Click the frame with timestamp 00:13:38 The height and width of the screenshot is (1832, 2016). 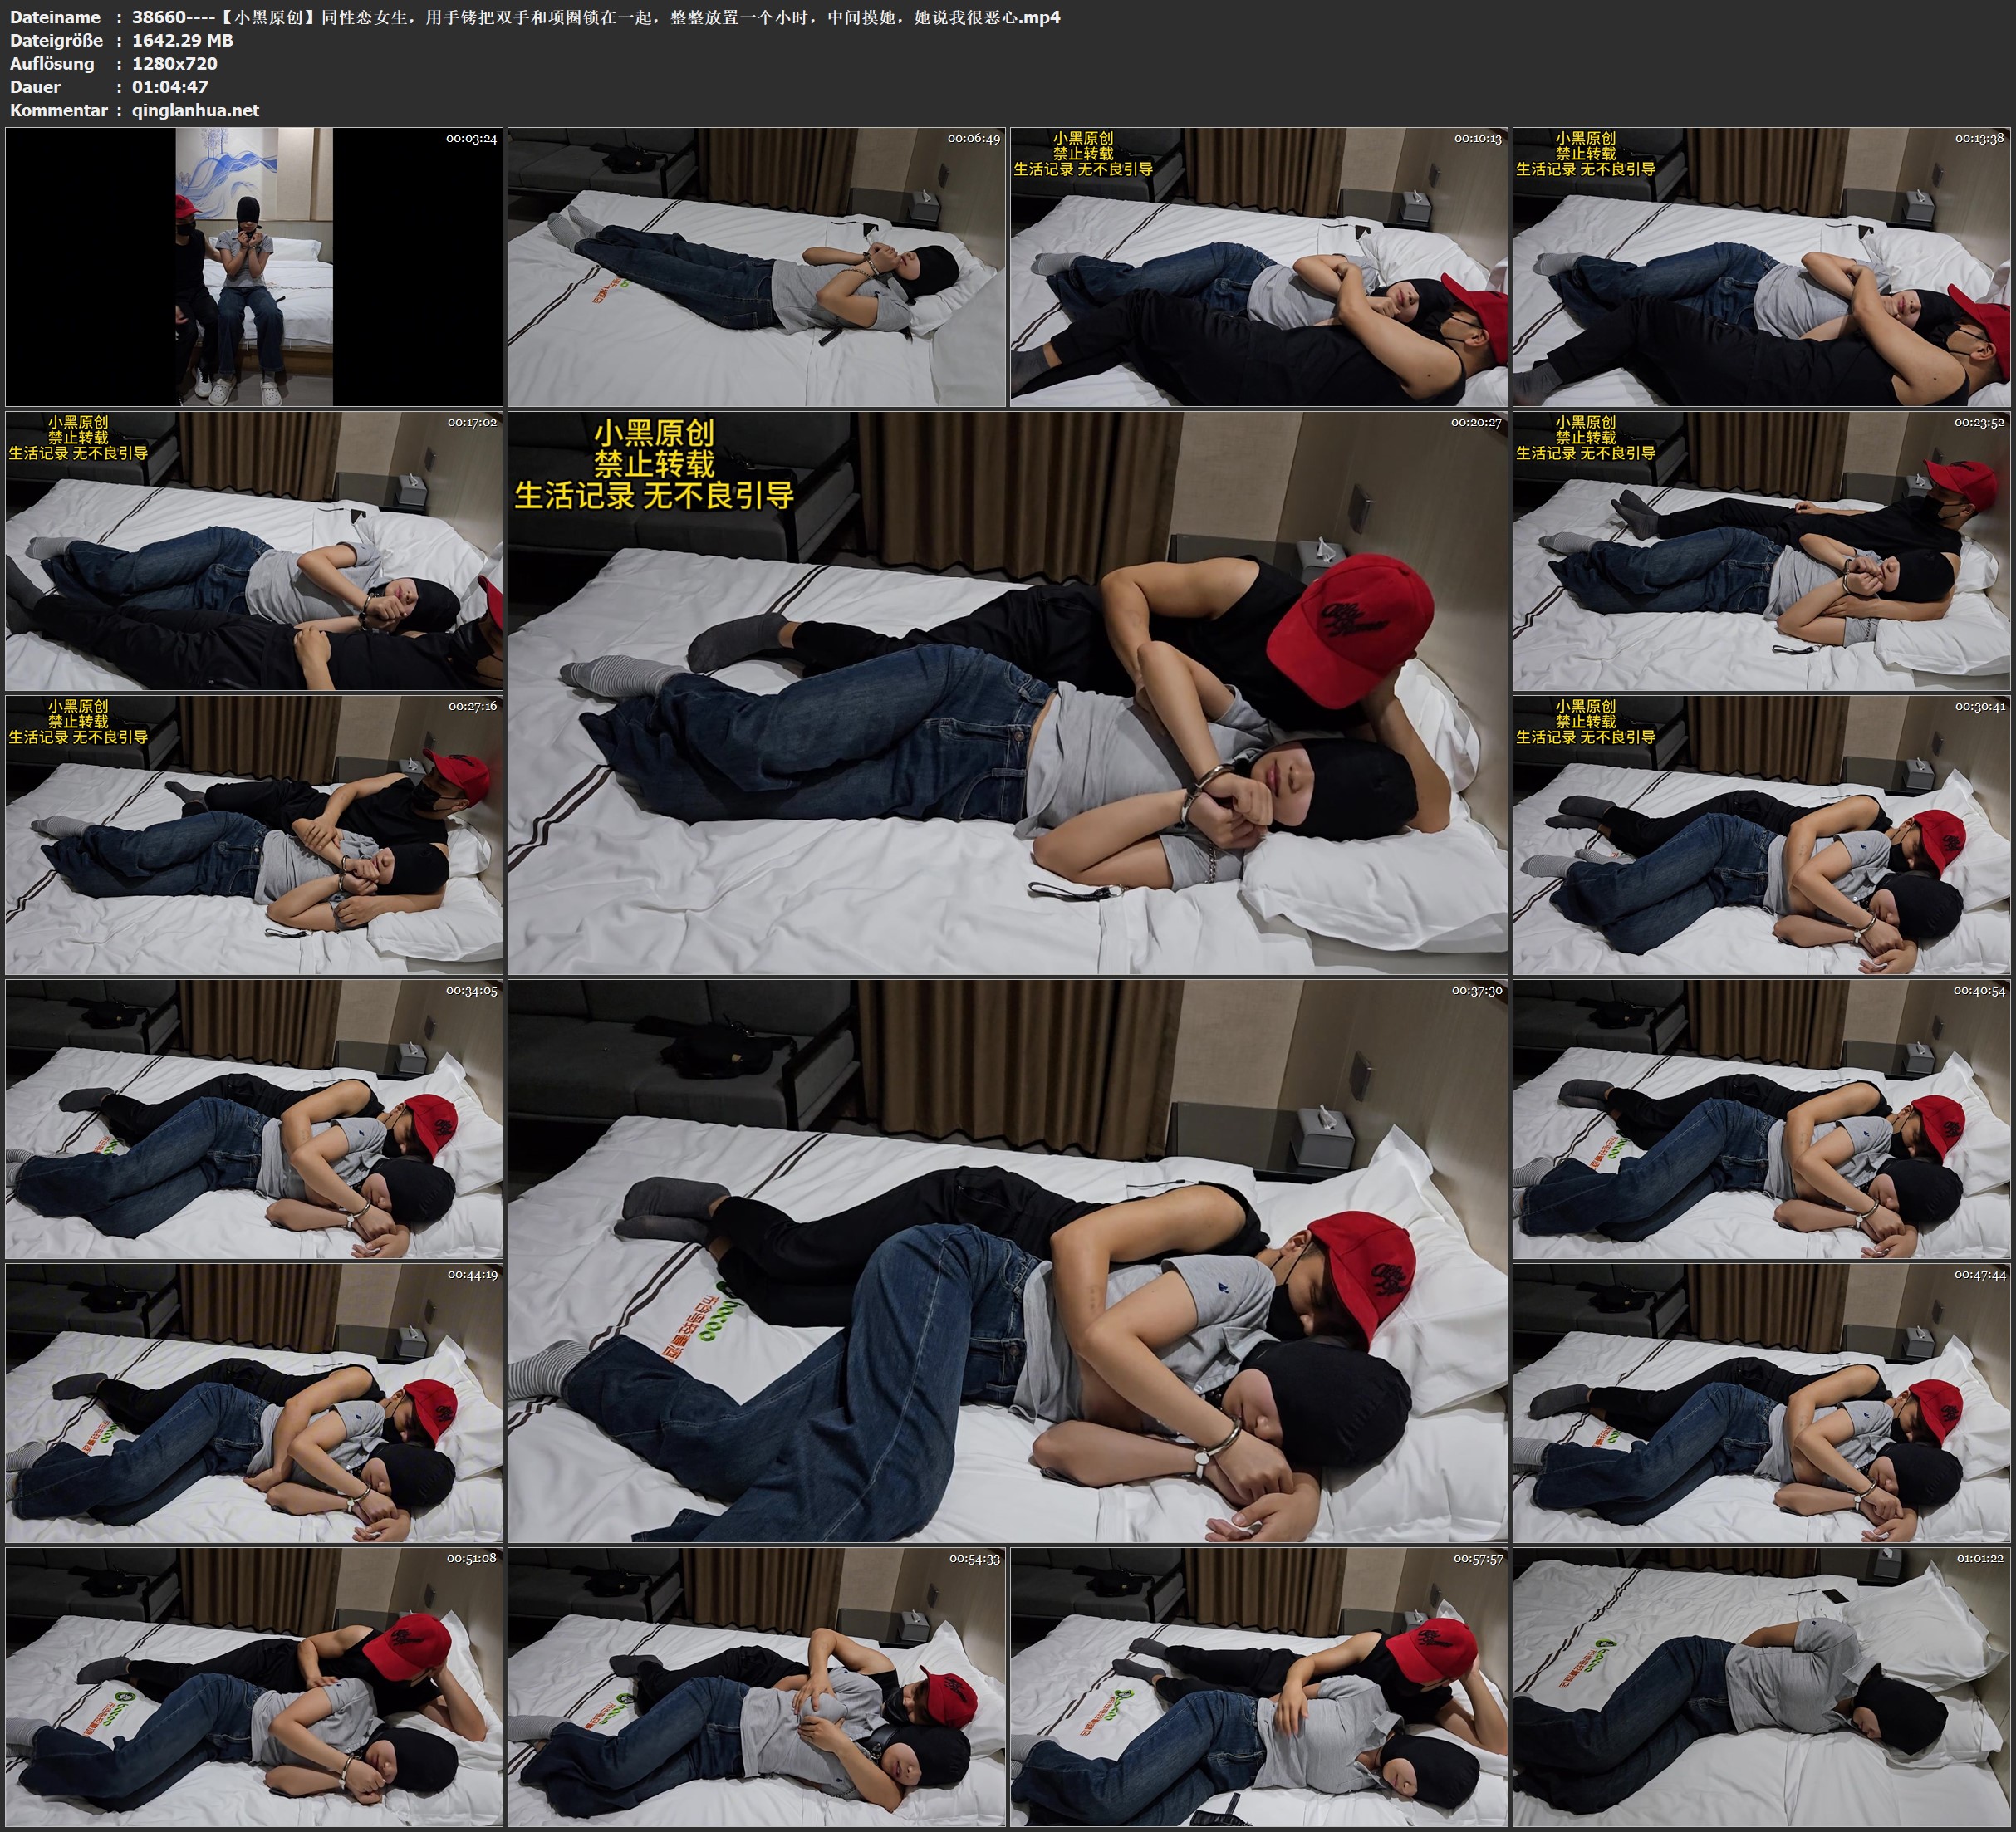point(1761,266)
